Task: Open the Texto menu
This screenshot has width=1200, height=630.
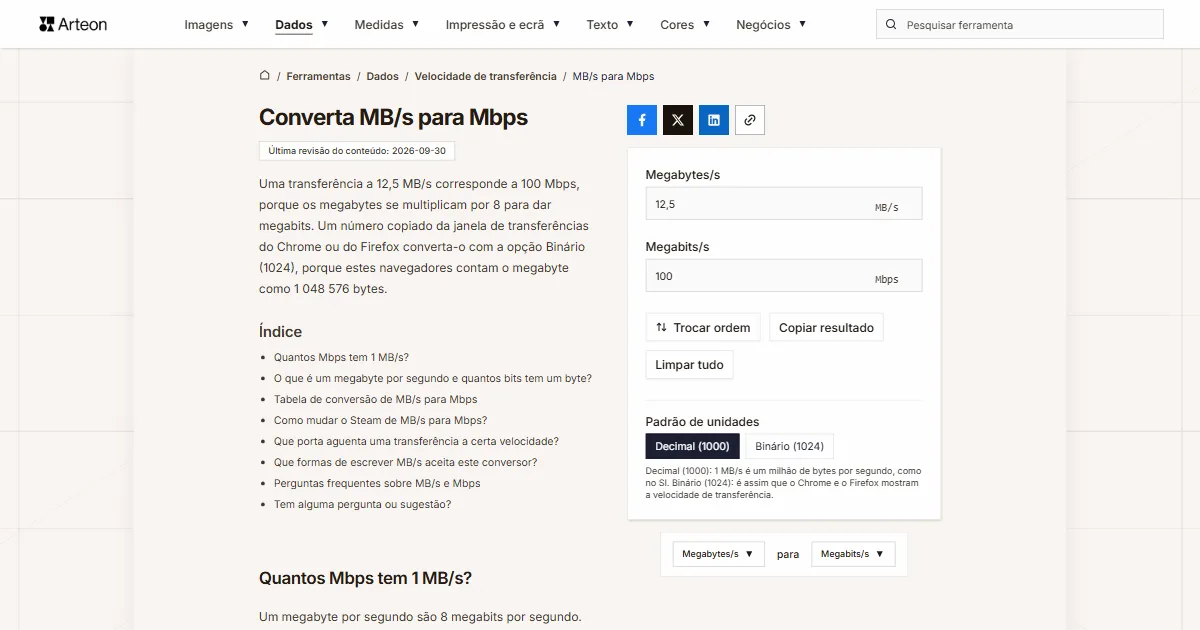Action: click(x=610, y=25)
